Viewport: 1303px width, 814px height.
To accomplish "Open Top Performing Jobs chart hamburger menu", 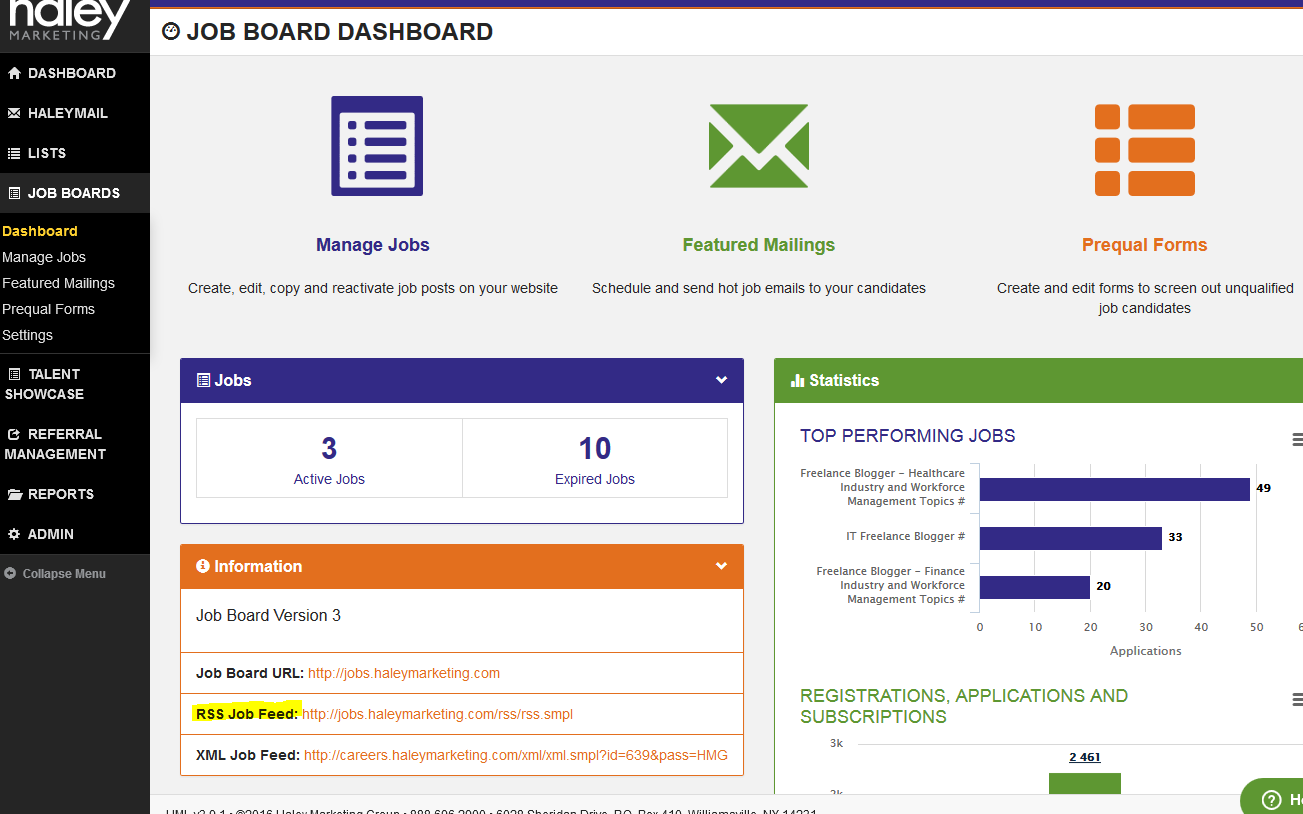I will coord(1297,439).
